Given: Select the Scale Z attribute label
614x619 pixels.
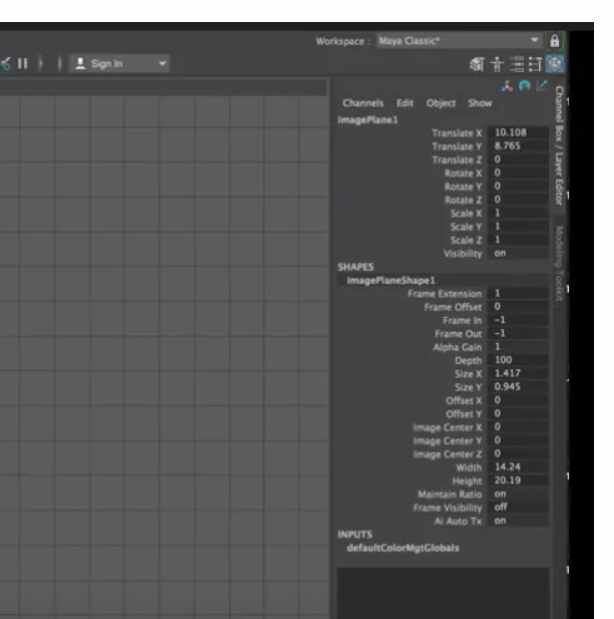Looking at the screenshot, I should pyautogui.click(x=466, y=240).
